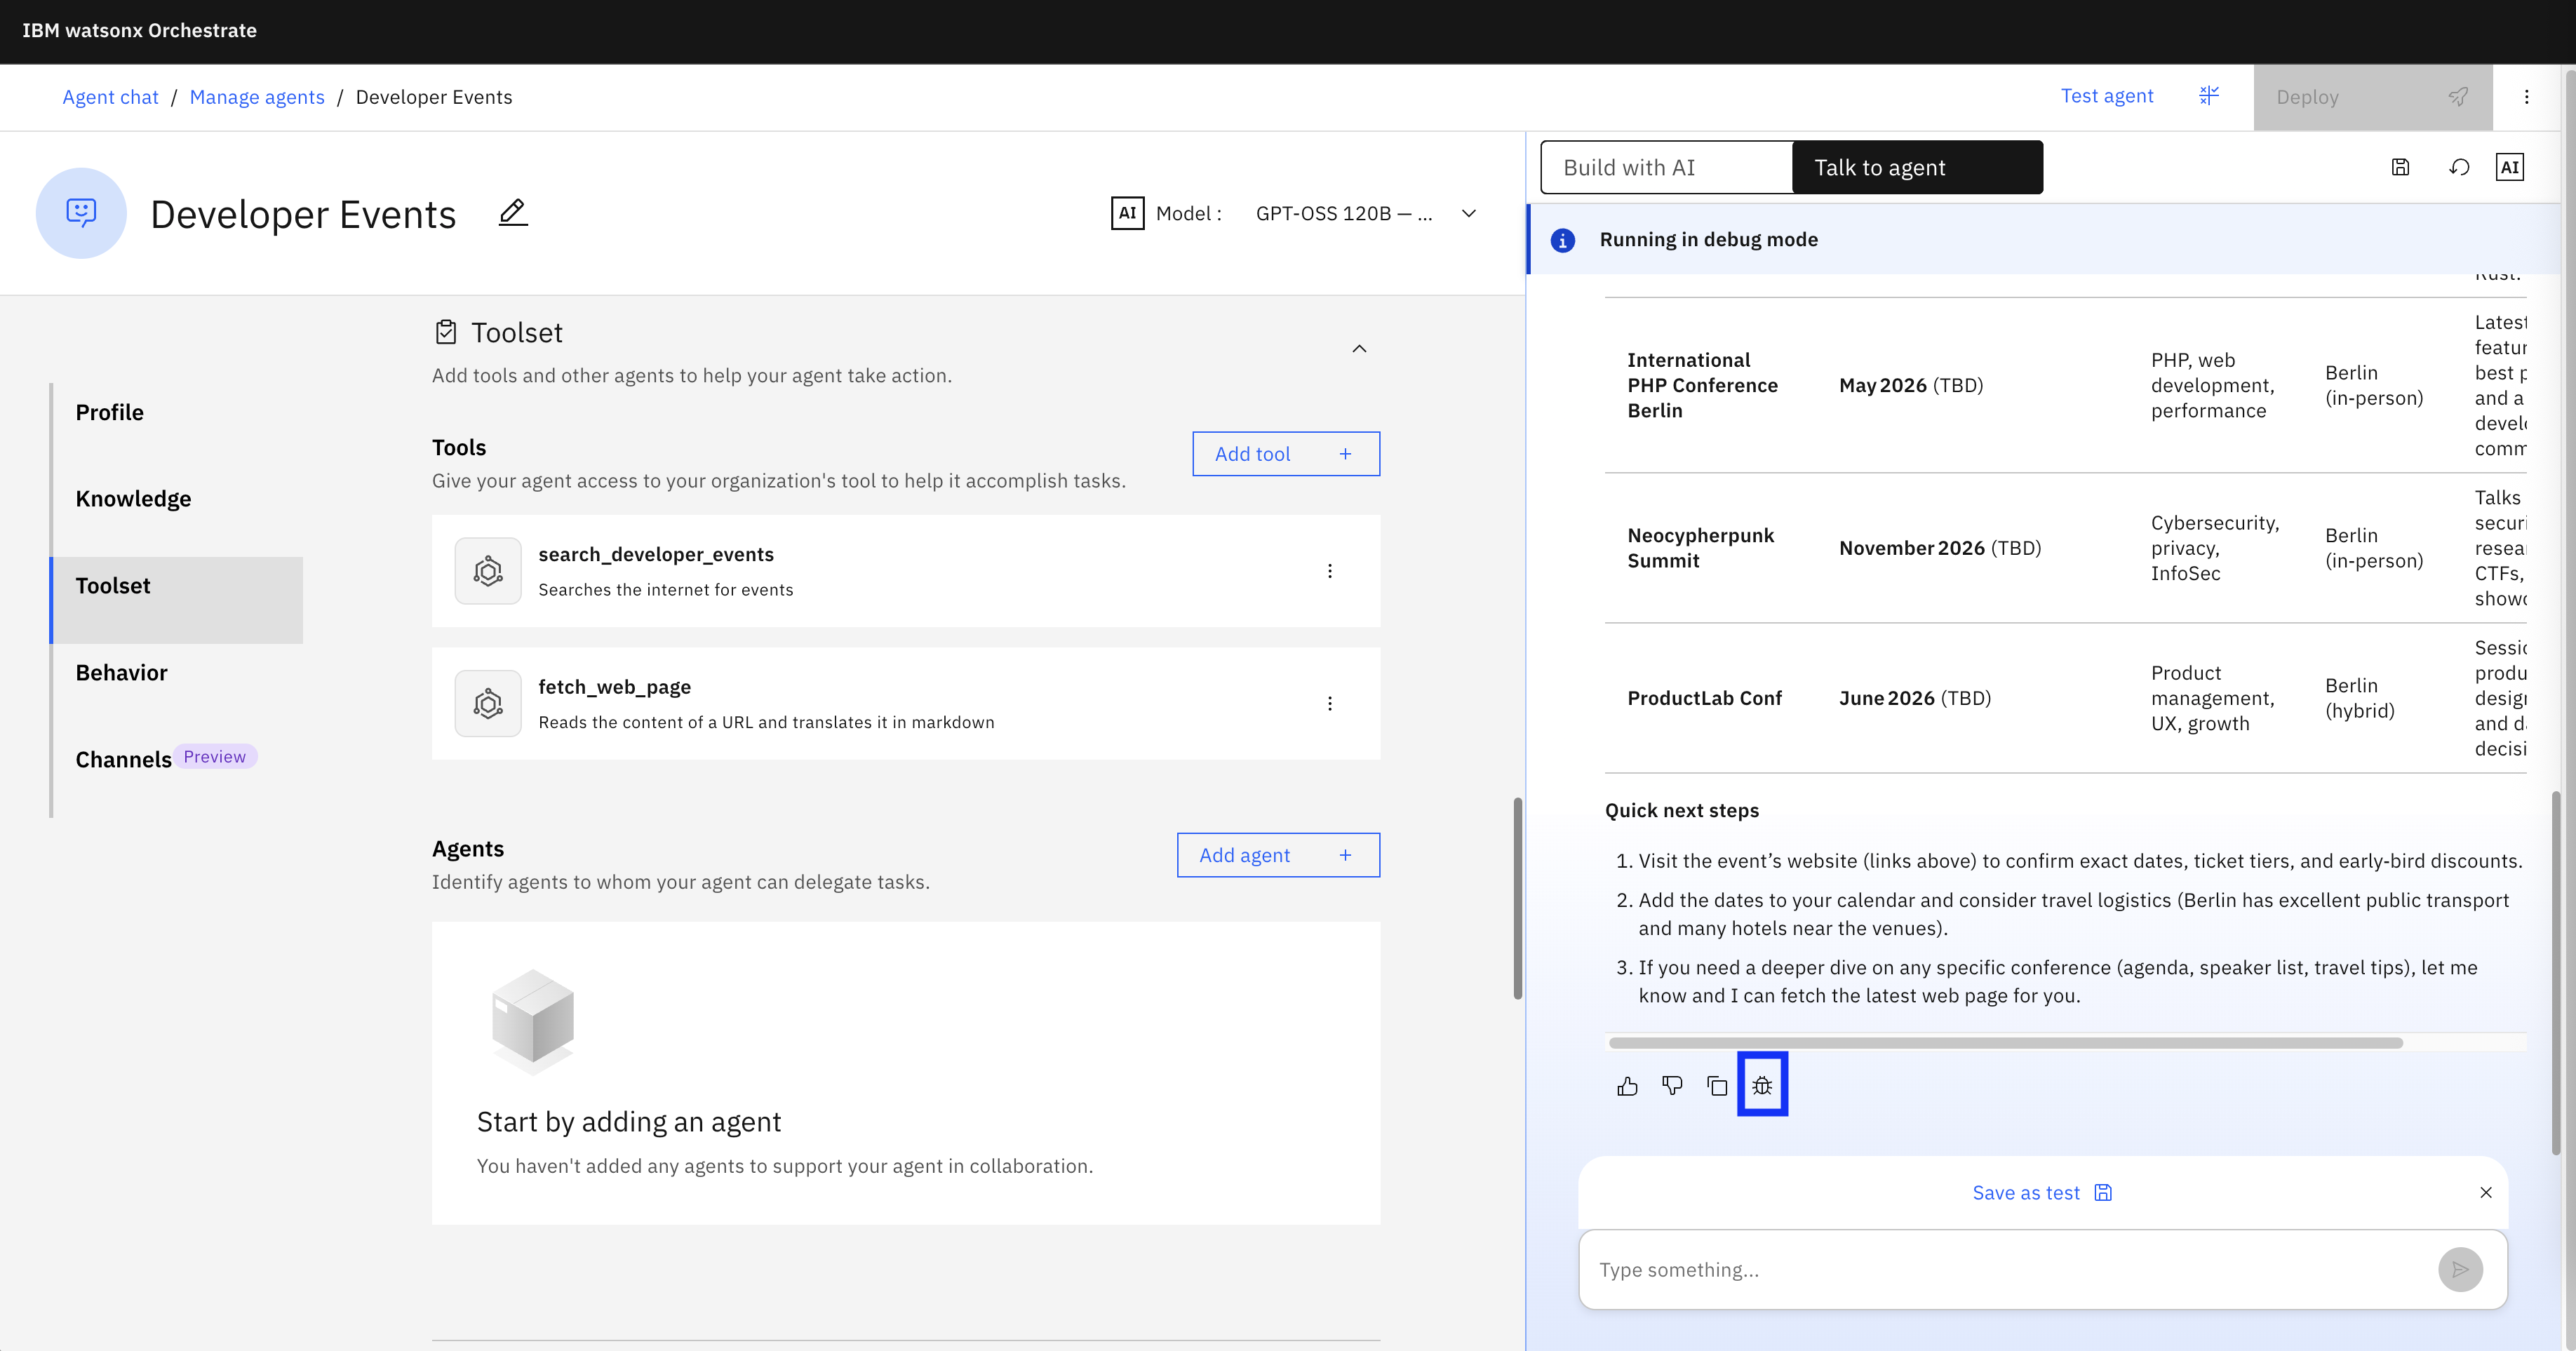
Task: Open the top-right page overflow menu
Action: coord(2526,97)
